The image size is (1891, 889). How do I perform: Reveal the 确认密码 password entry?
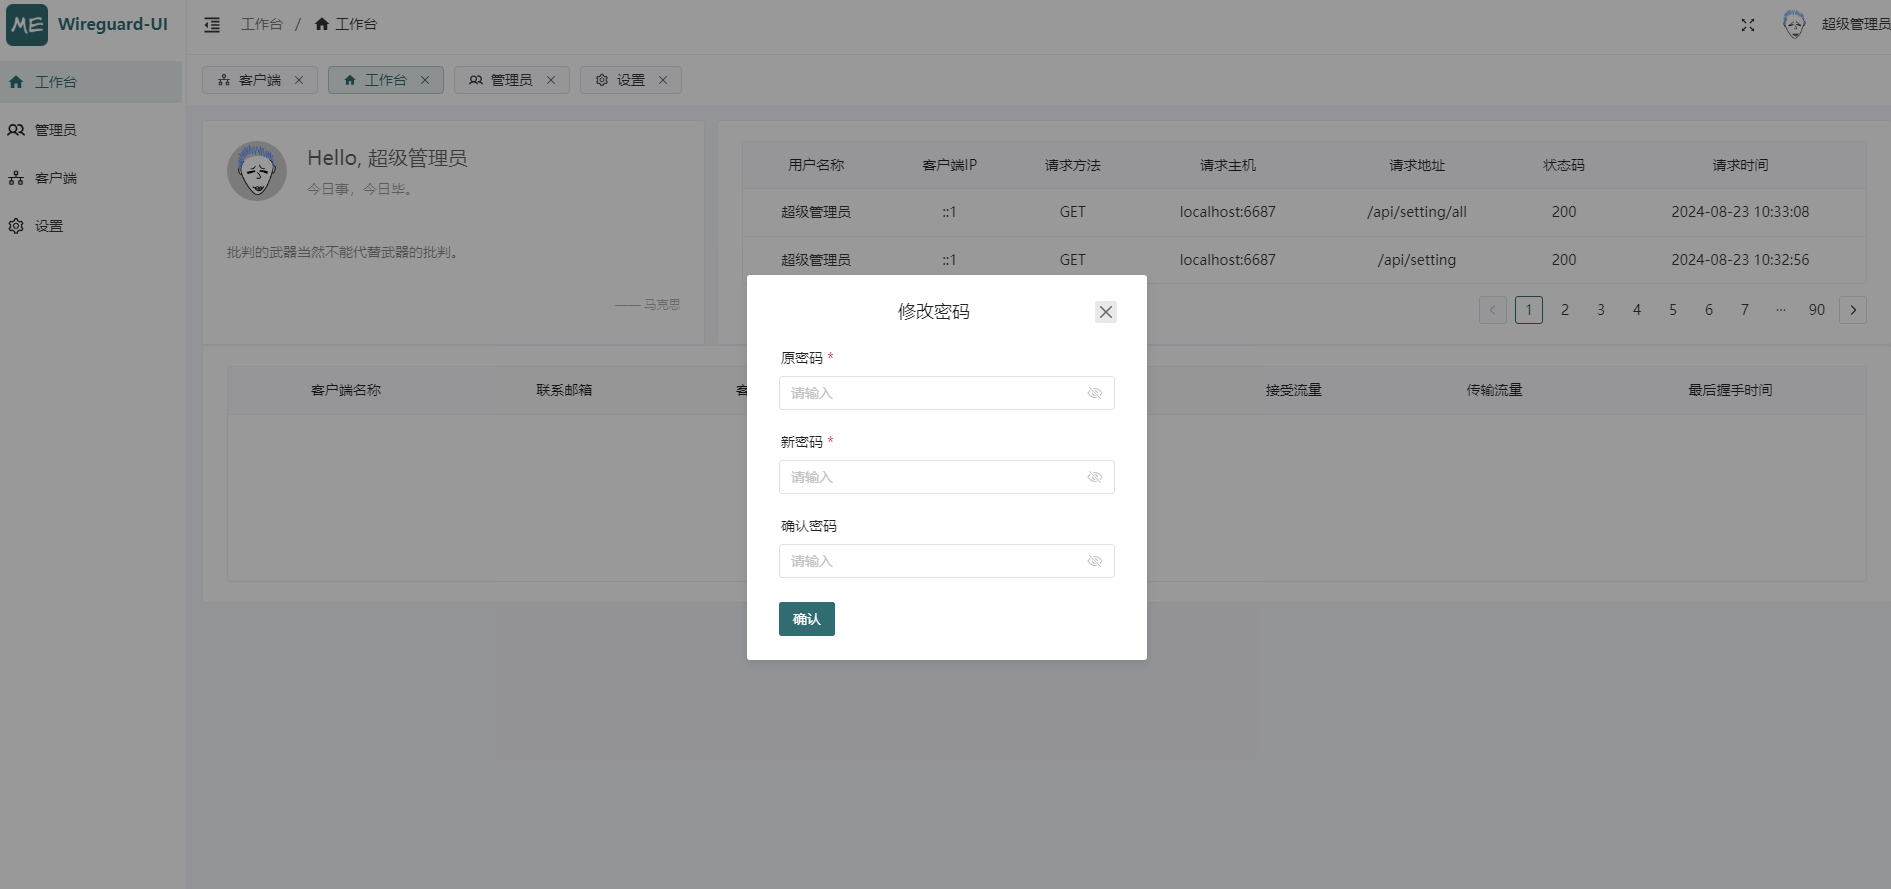pos(1095,561)
